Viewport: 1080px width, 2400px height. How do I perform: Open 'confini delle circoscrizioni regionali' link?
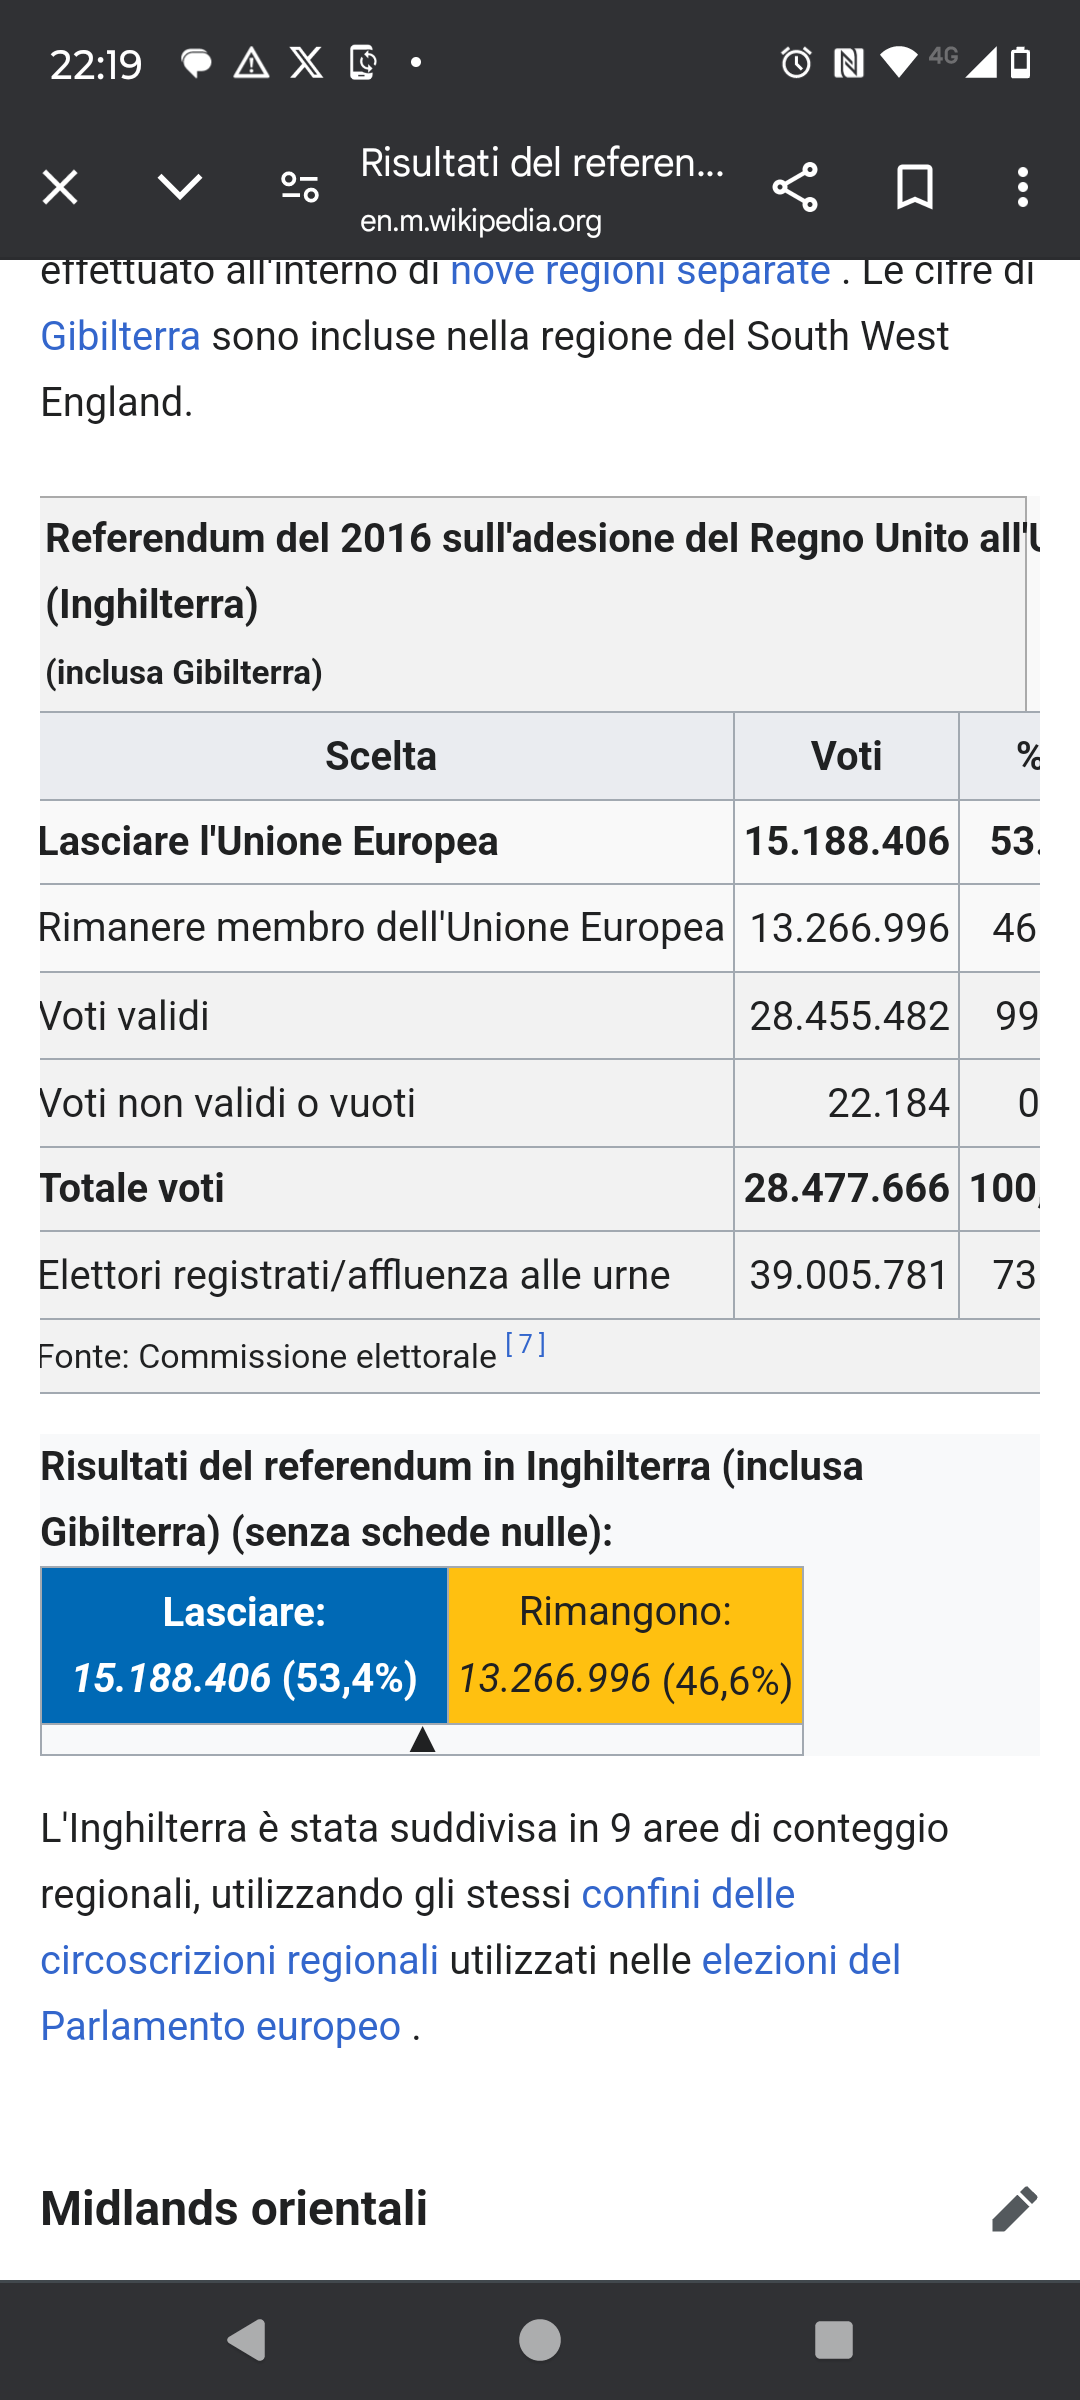tap(418, 1927)
